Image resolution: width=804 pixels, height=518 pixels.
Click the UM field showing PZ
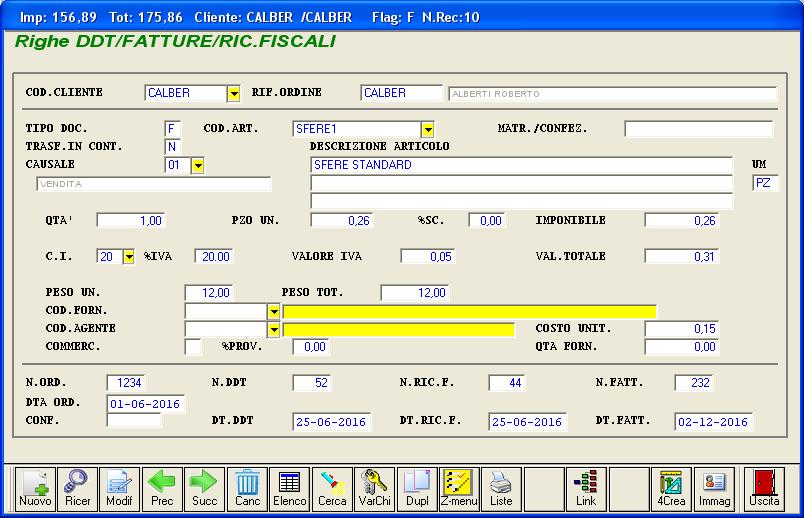pyautogui.click(x=765, y=183)
